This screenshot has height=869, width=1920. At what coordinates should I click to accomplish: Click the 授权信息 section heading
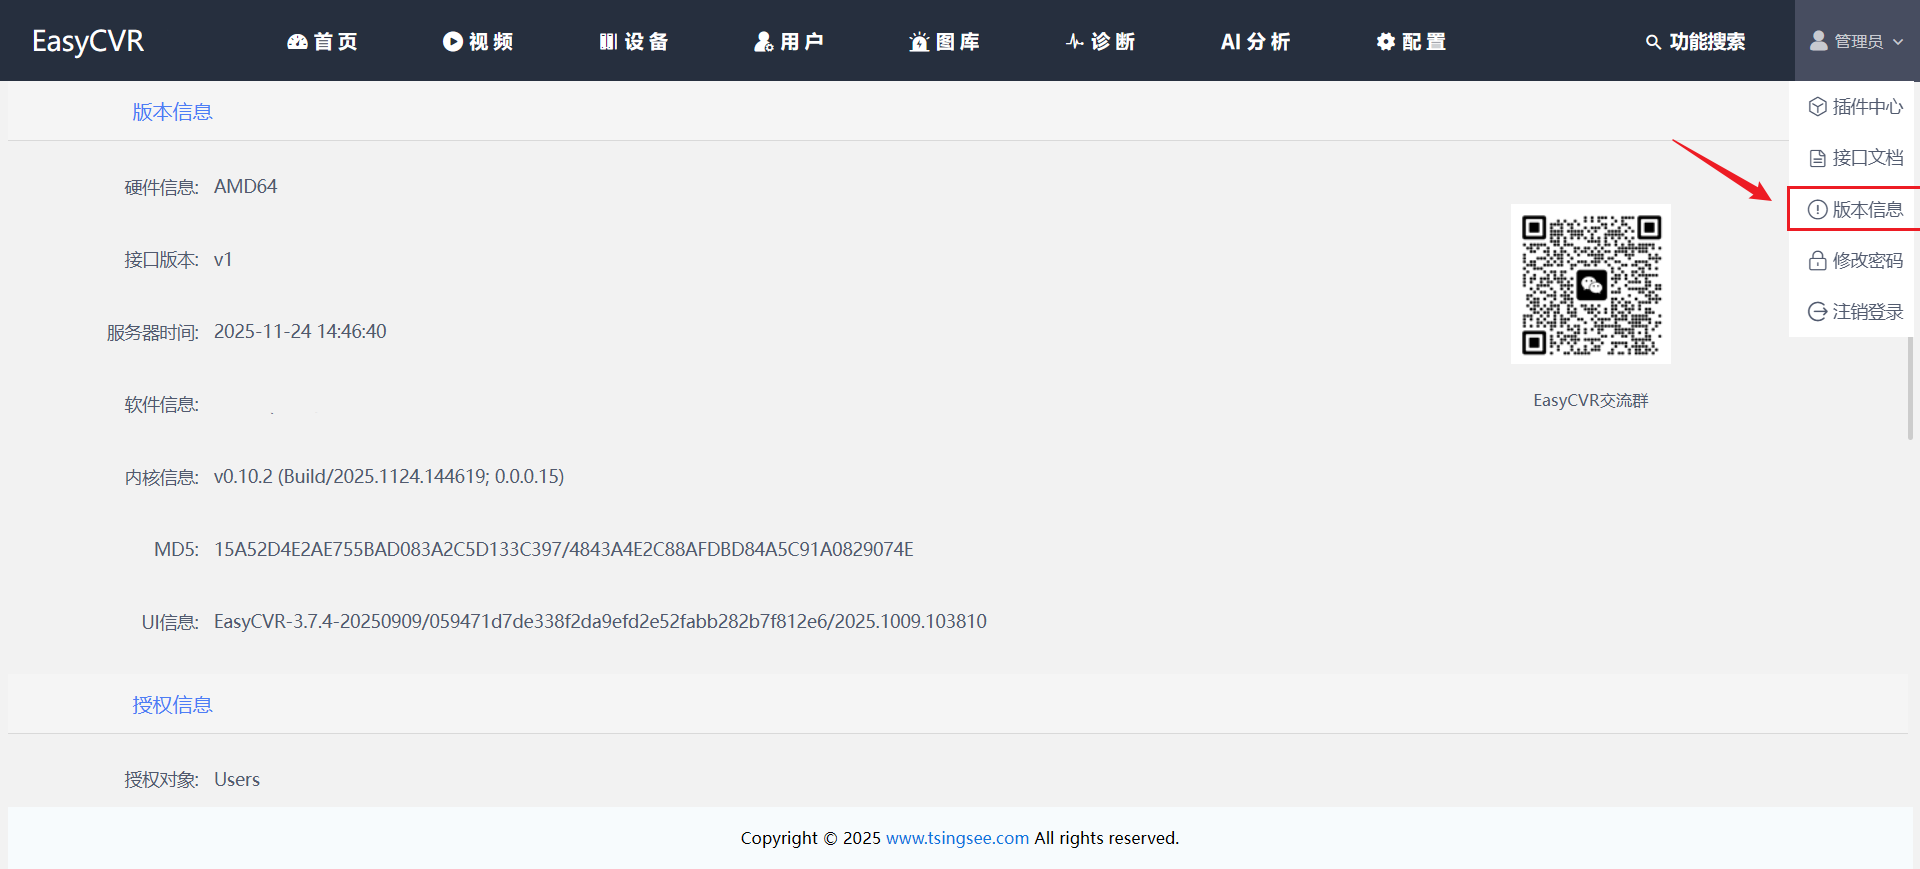point(172,705)
